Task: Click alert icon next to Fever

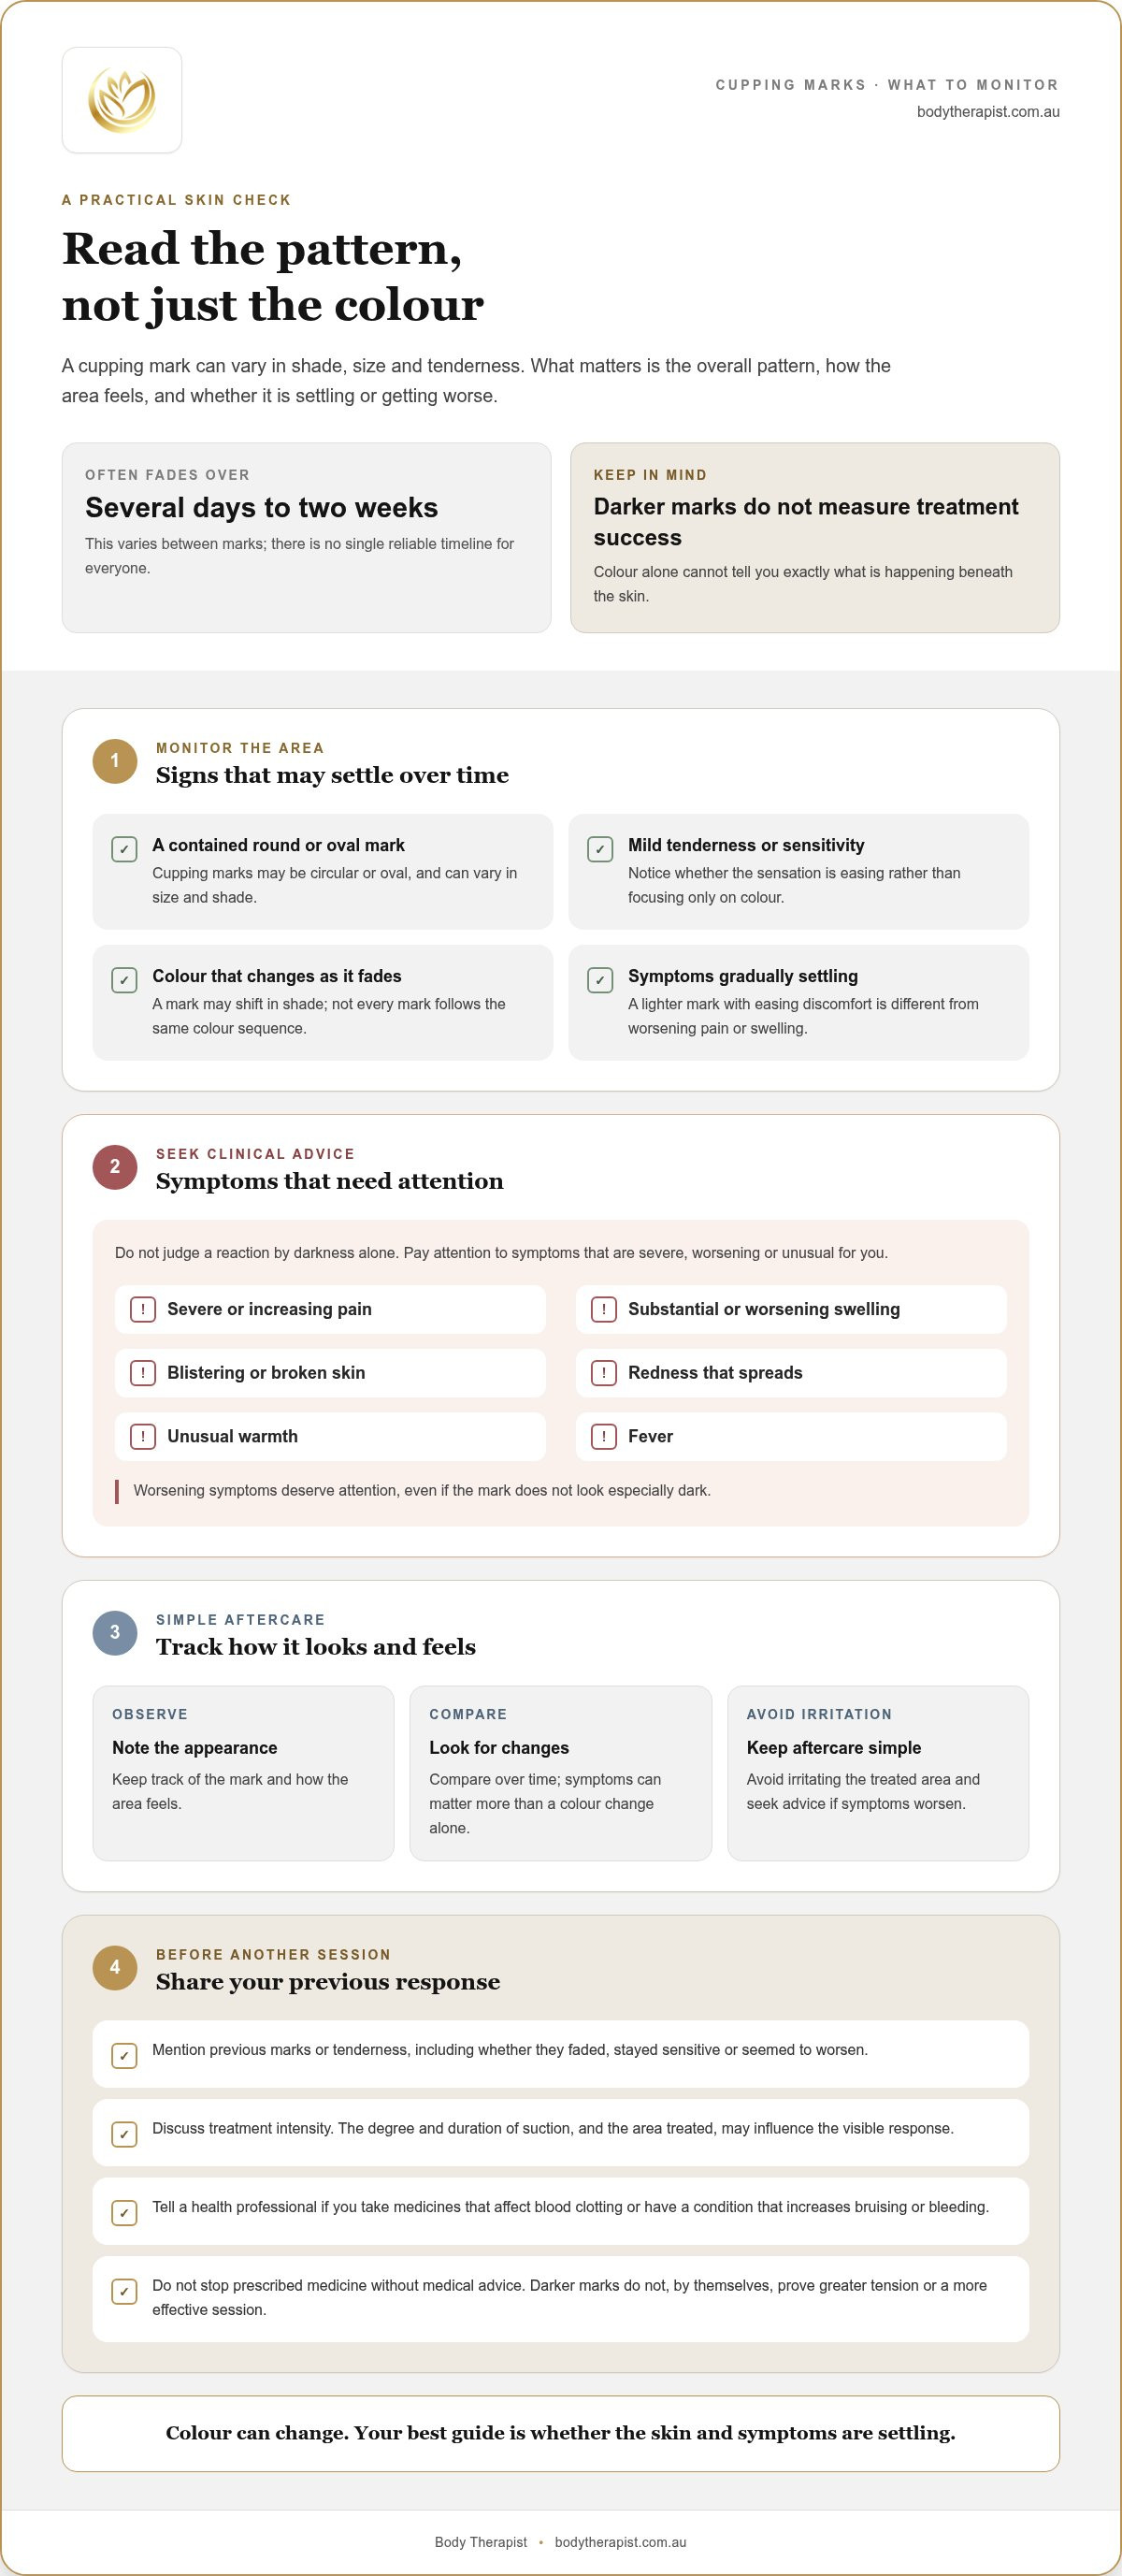Action: 604,1437
